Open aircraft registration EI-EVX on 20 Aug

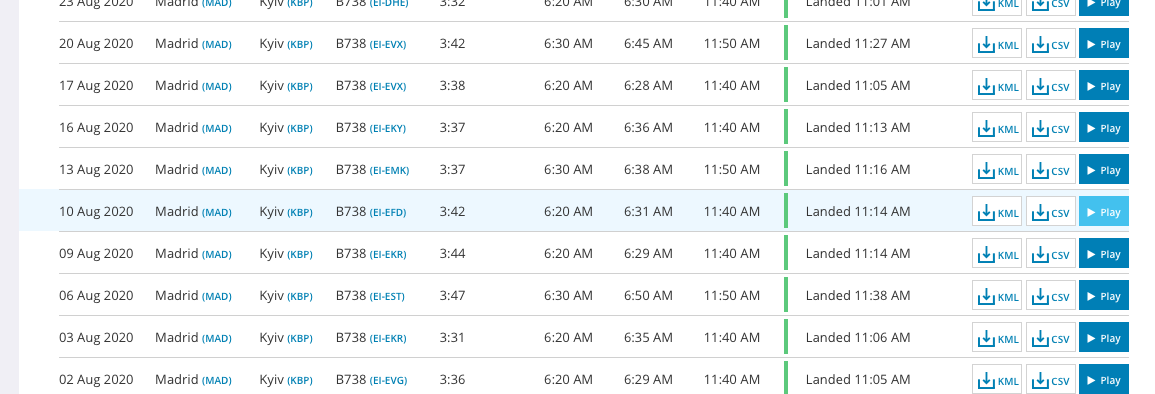tap(387, 44)
